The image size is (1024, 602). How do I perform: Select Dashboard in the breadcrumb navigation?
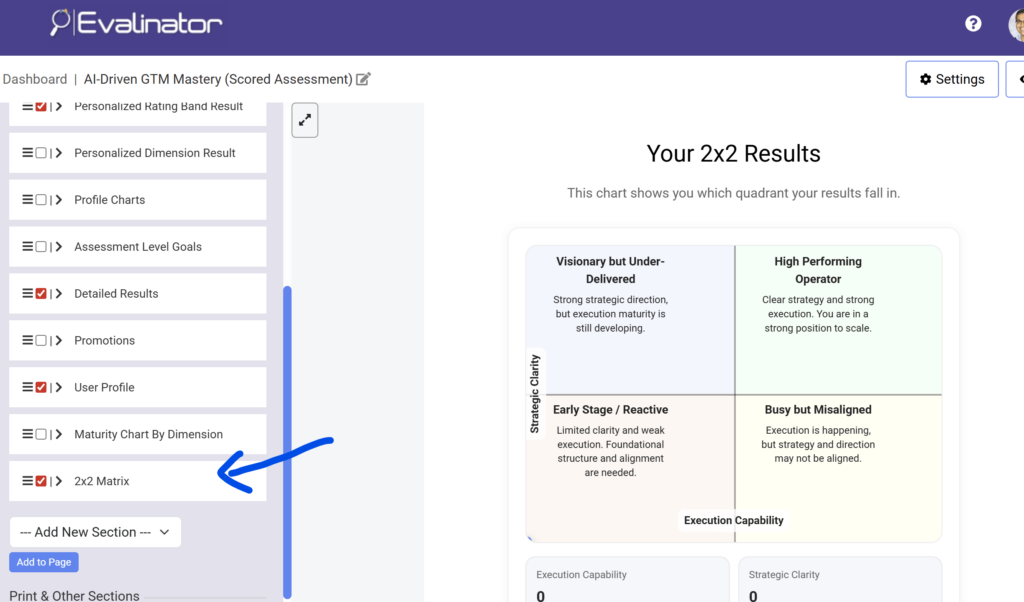tap(35, 78)
